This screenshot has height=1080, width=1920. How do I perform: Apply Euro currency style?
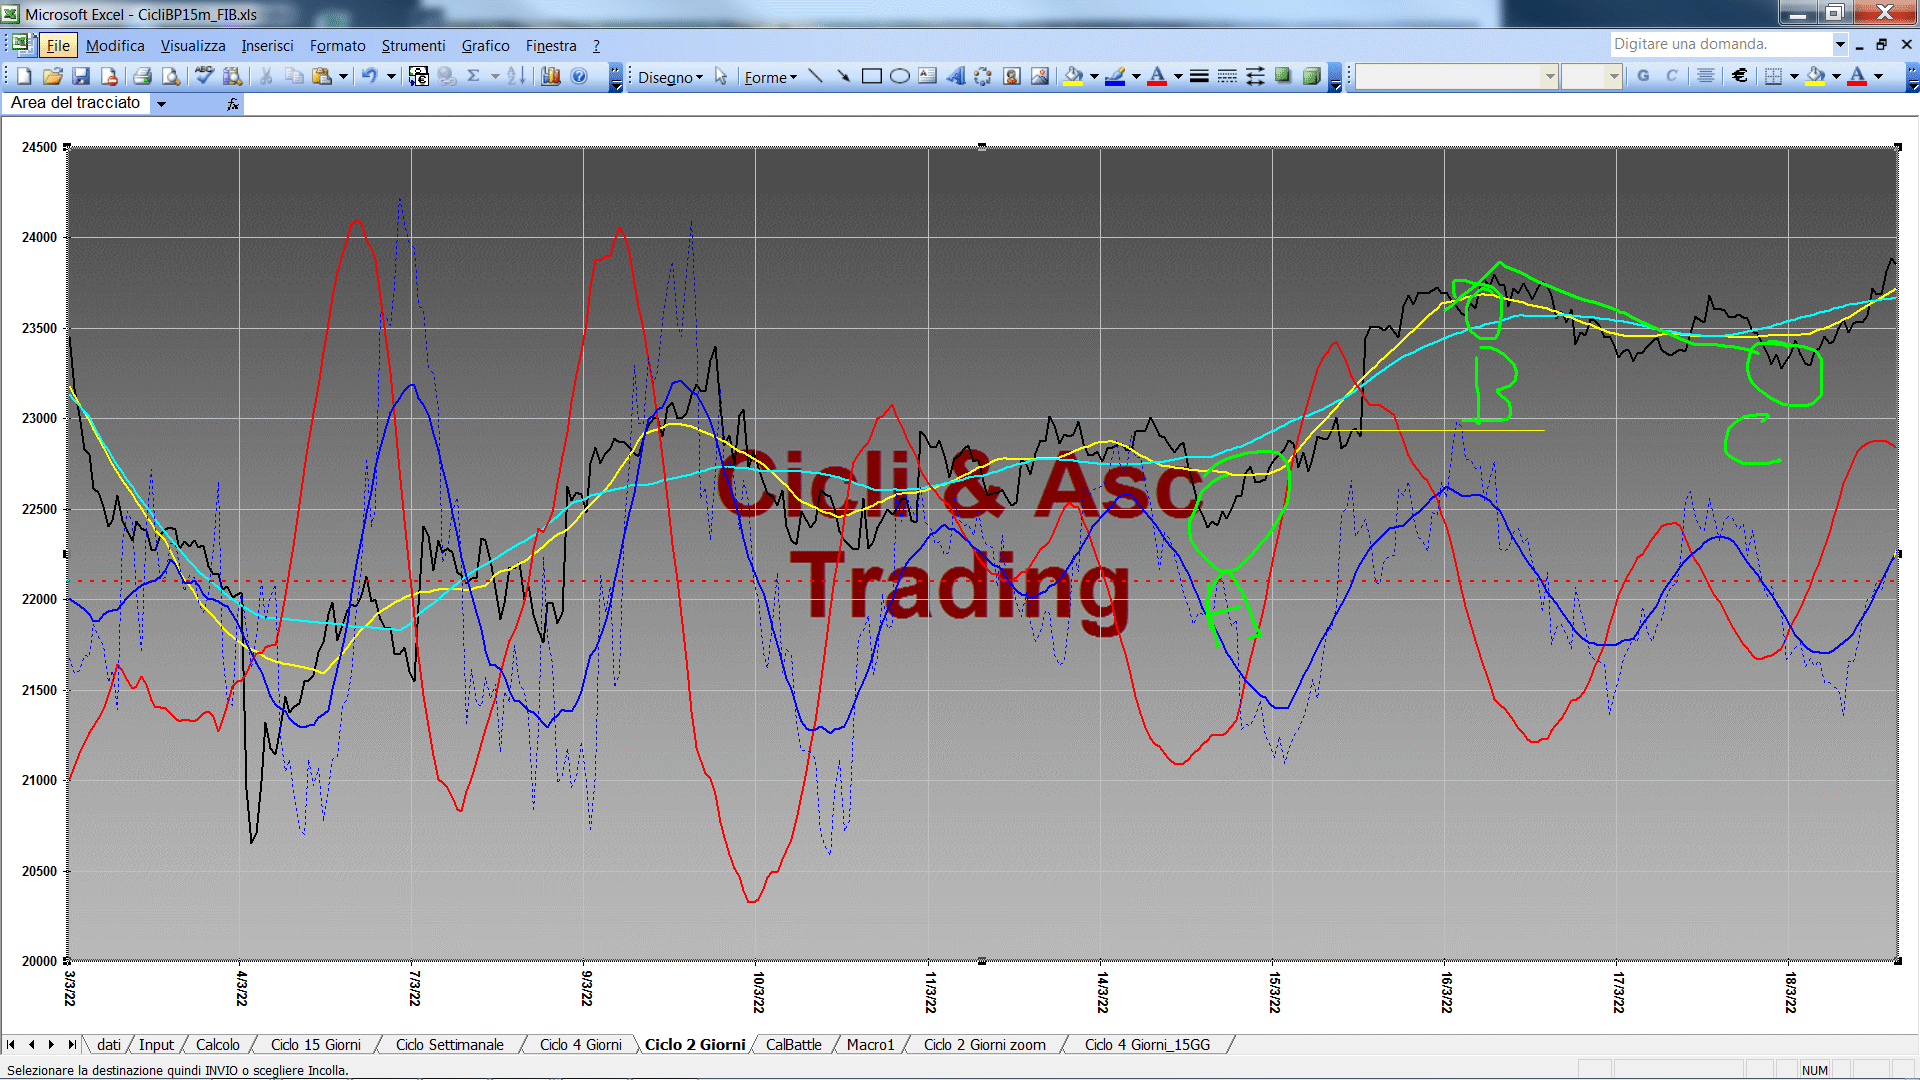[x=1740, y=76]
